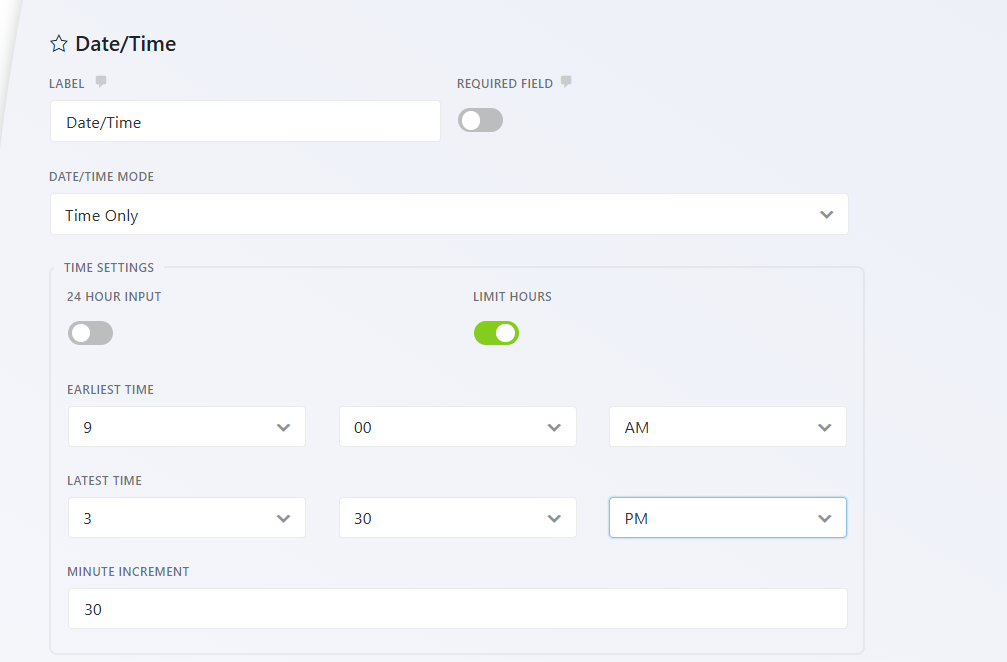The image size is (1007, 662).
Task: Open the Latest Time minutes dropdown showing 30
Action: click(x=458, y=518)
